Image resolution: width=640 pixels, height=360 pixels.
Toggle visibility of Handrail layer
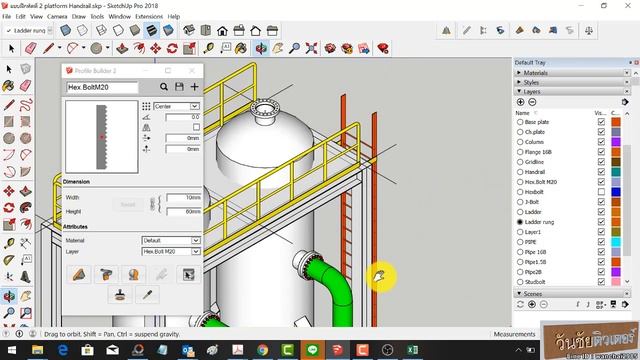tap(601, 172)
